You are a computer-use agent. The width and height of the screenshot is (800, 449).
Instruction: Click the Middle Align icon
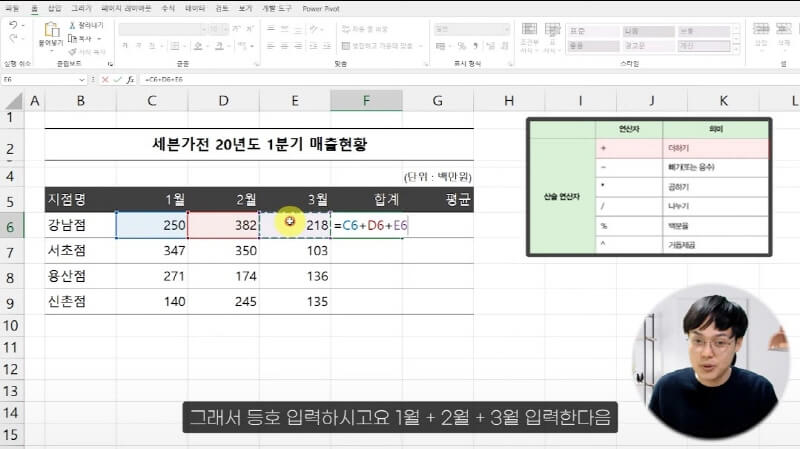pyautogui.click(x=284, y=29)
